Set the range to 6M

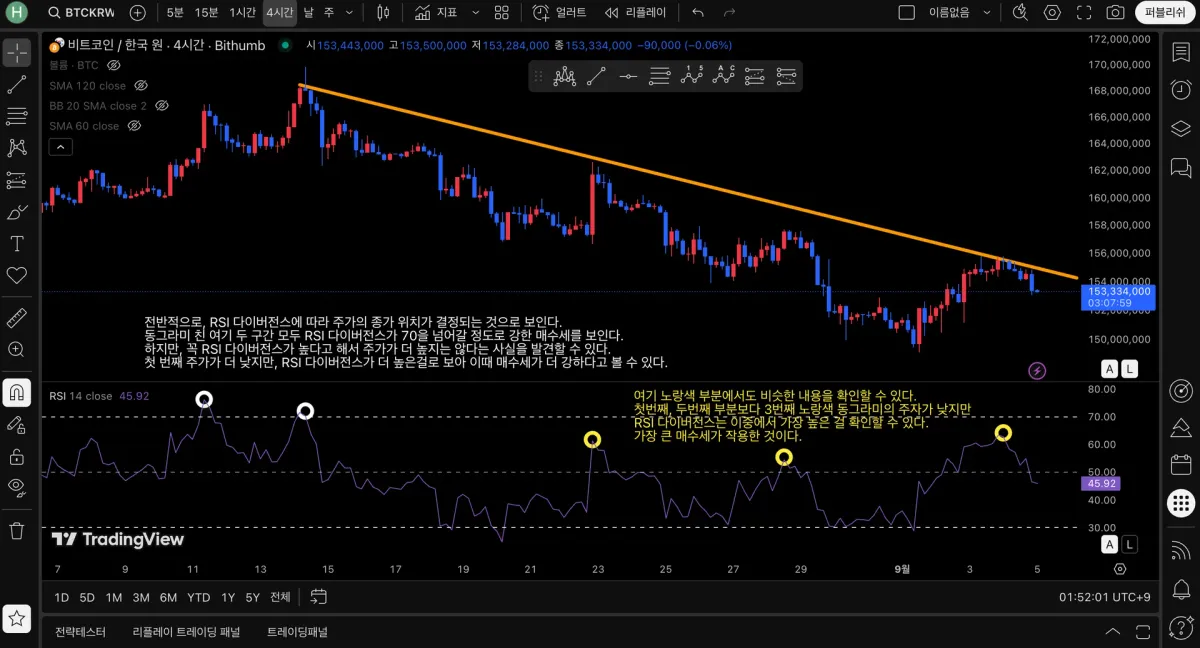pyautogui.click(x=168, y=597)
